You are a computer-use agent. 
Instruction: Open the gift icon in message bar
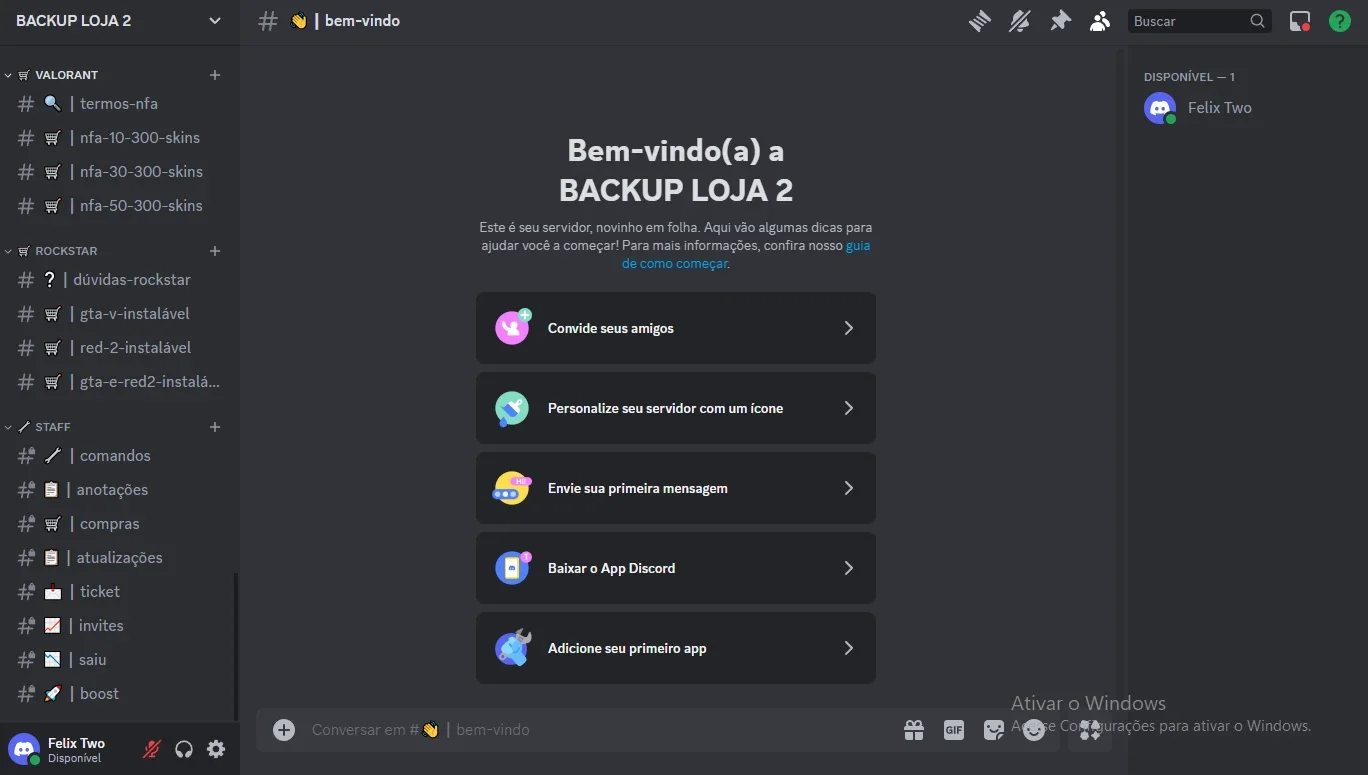(x=914, y=730)
